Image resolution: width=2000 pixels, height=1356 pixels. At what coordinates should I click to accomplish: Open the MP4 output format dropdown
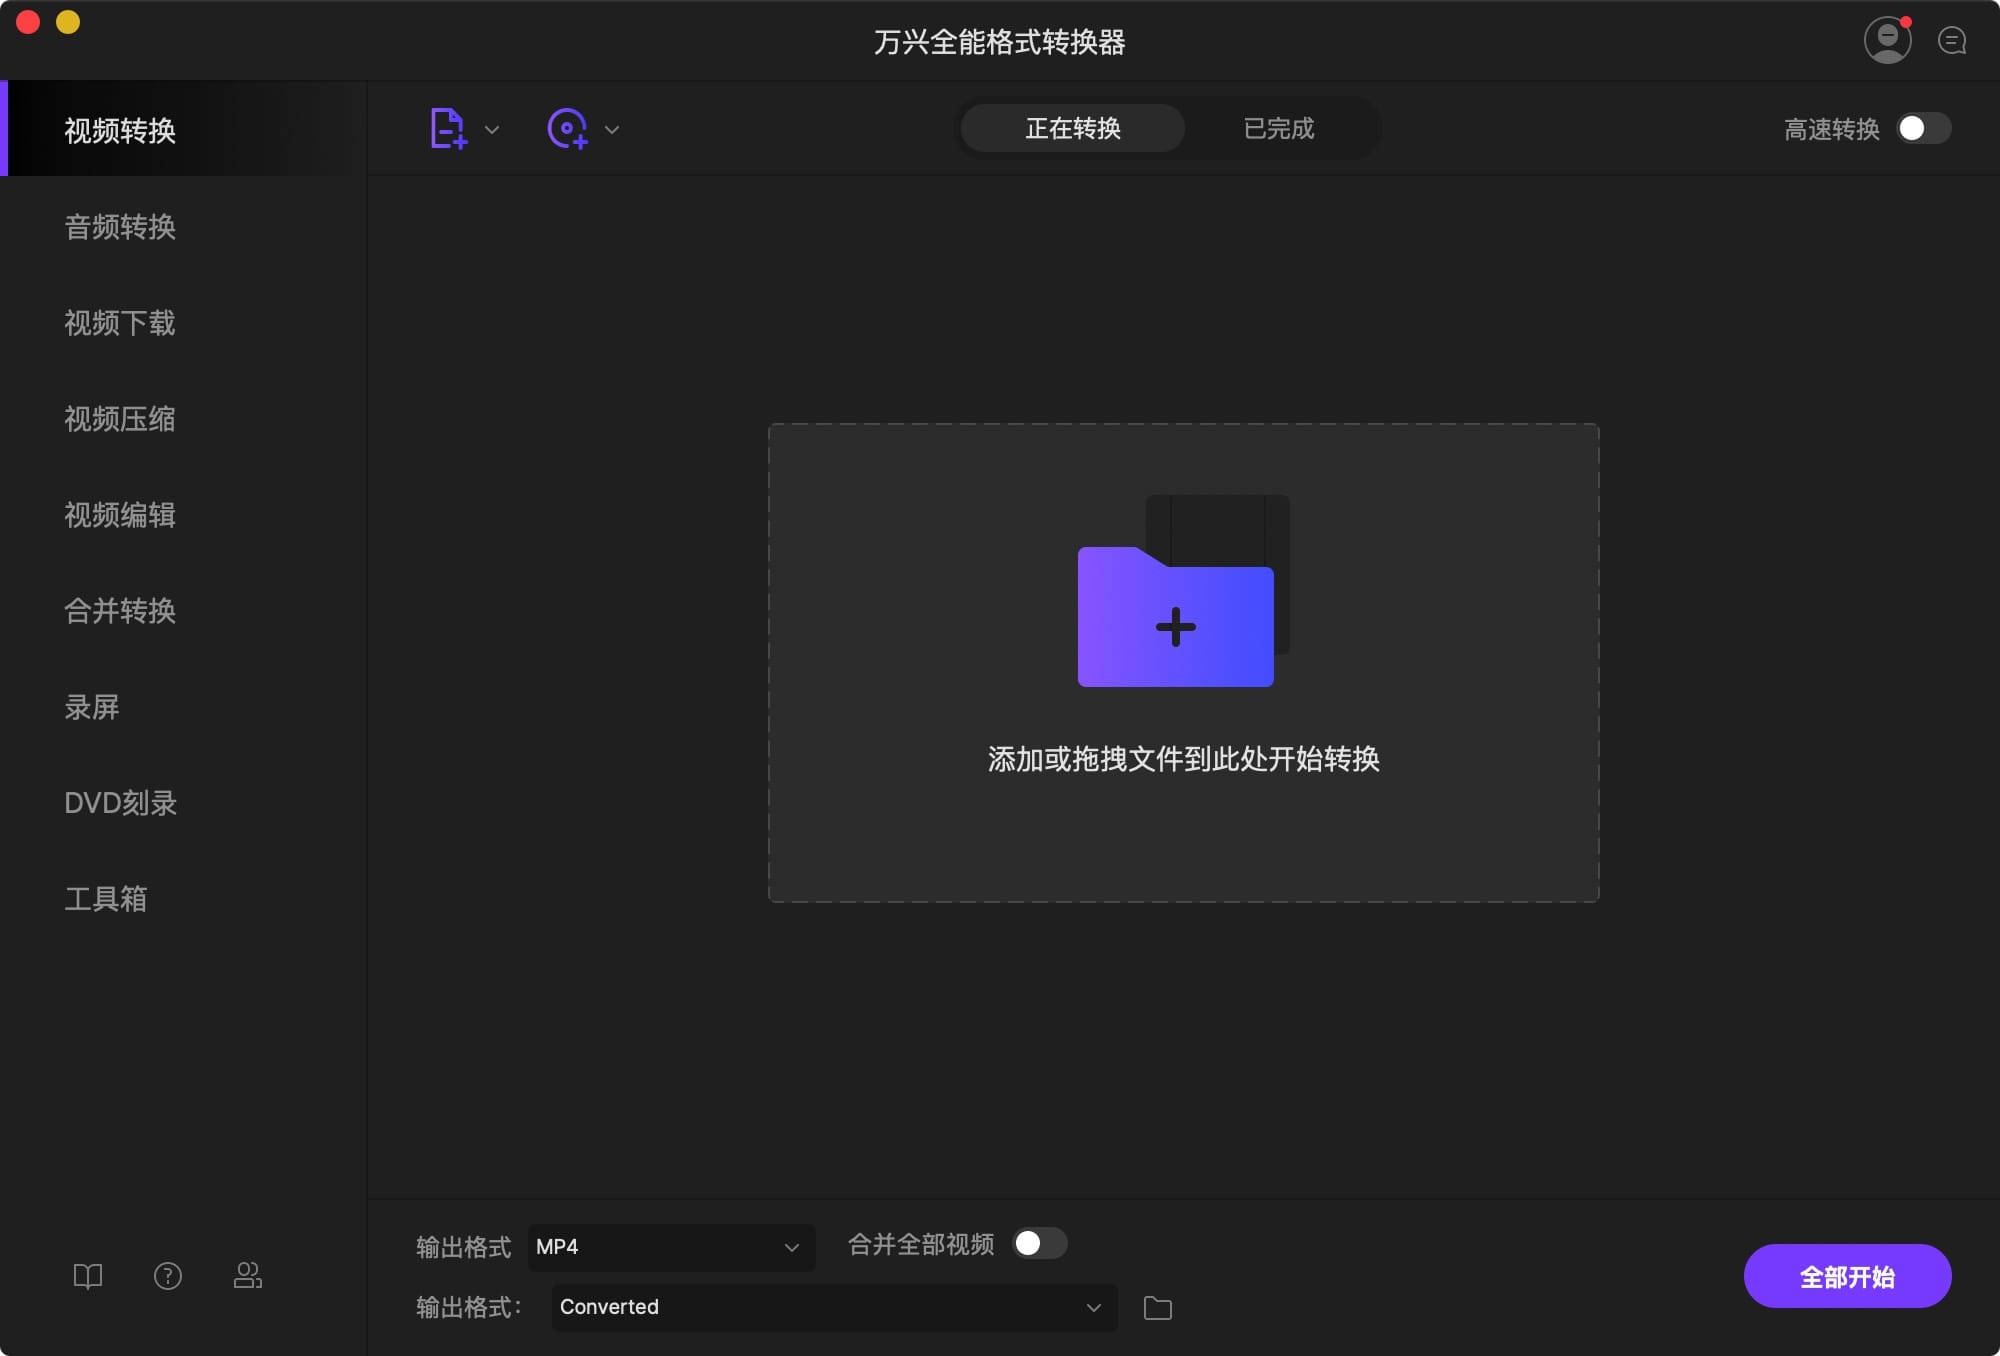pos(670,1247)
